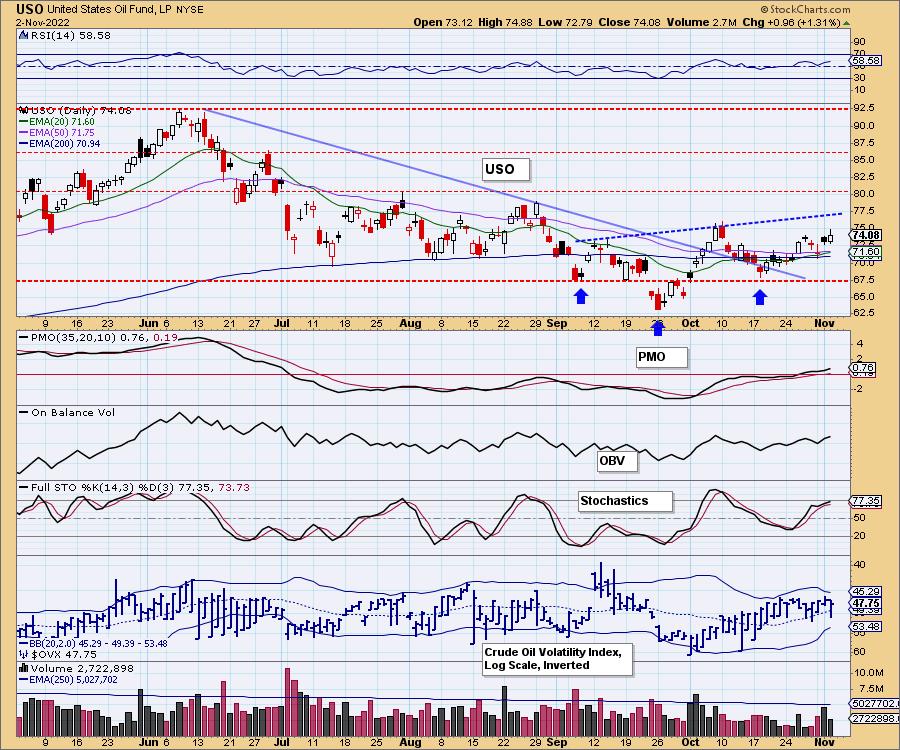Click the 67.5 price axis label

(x=864, y=279)
